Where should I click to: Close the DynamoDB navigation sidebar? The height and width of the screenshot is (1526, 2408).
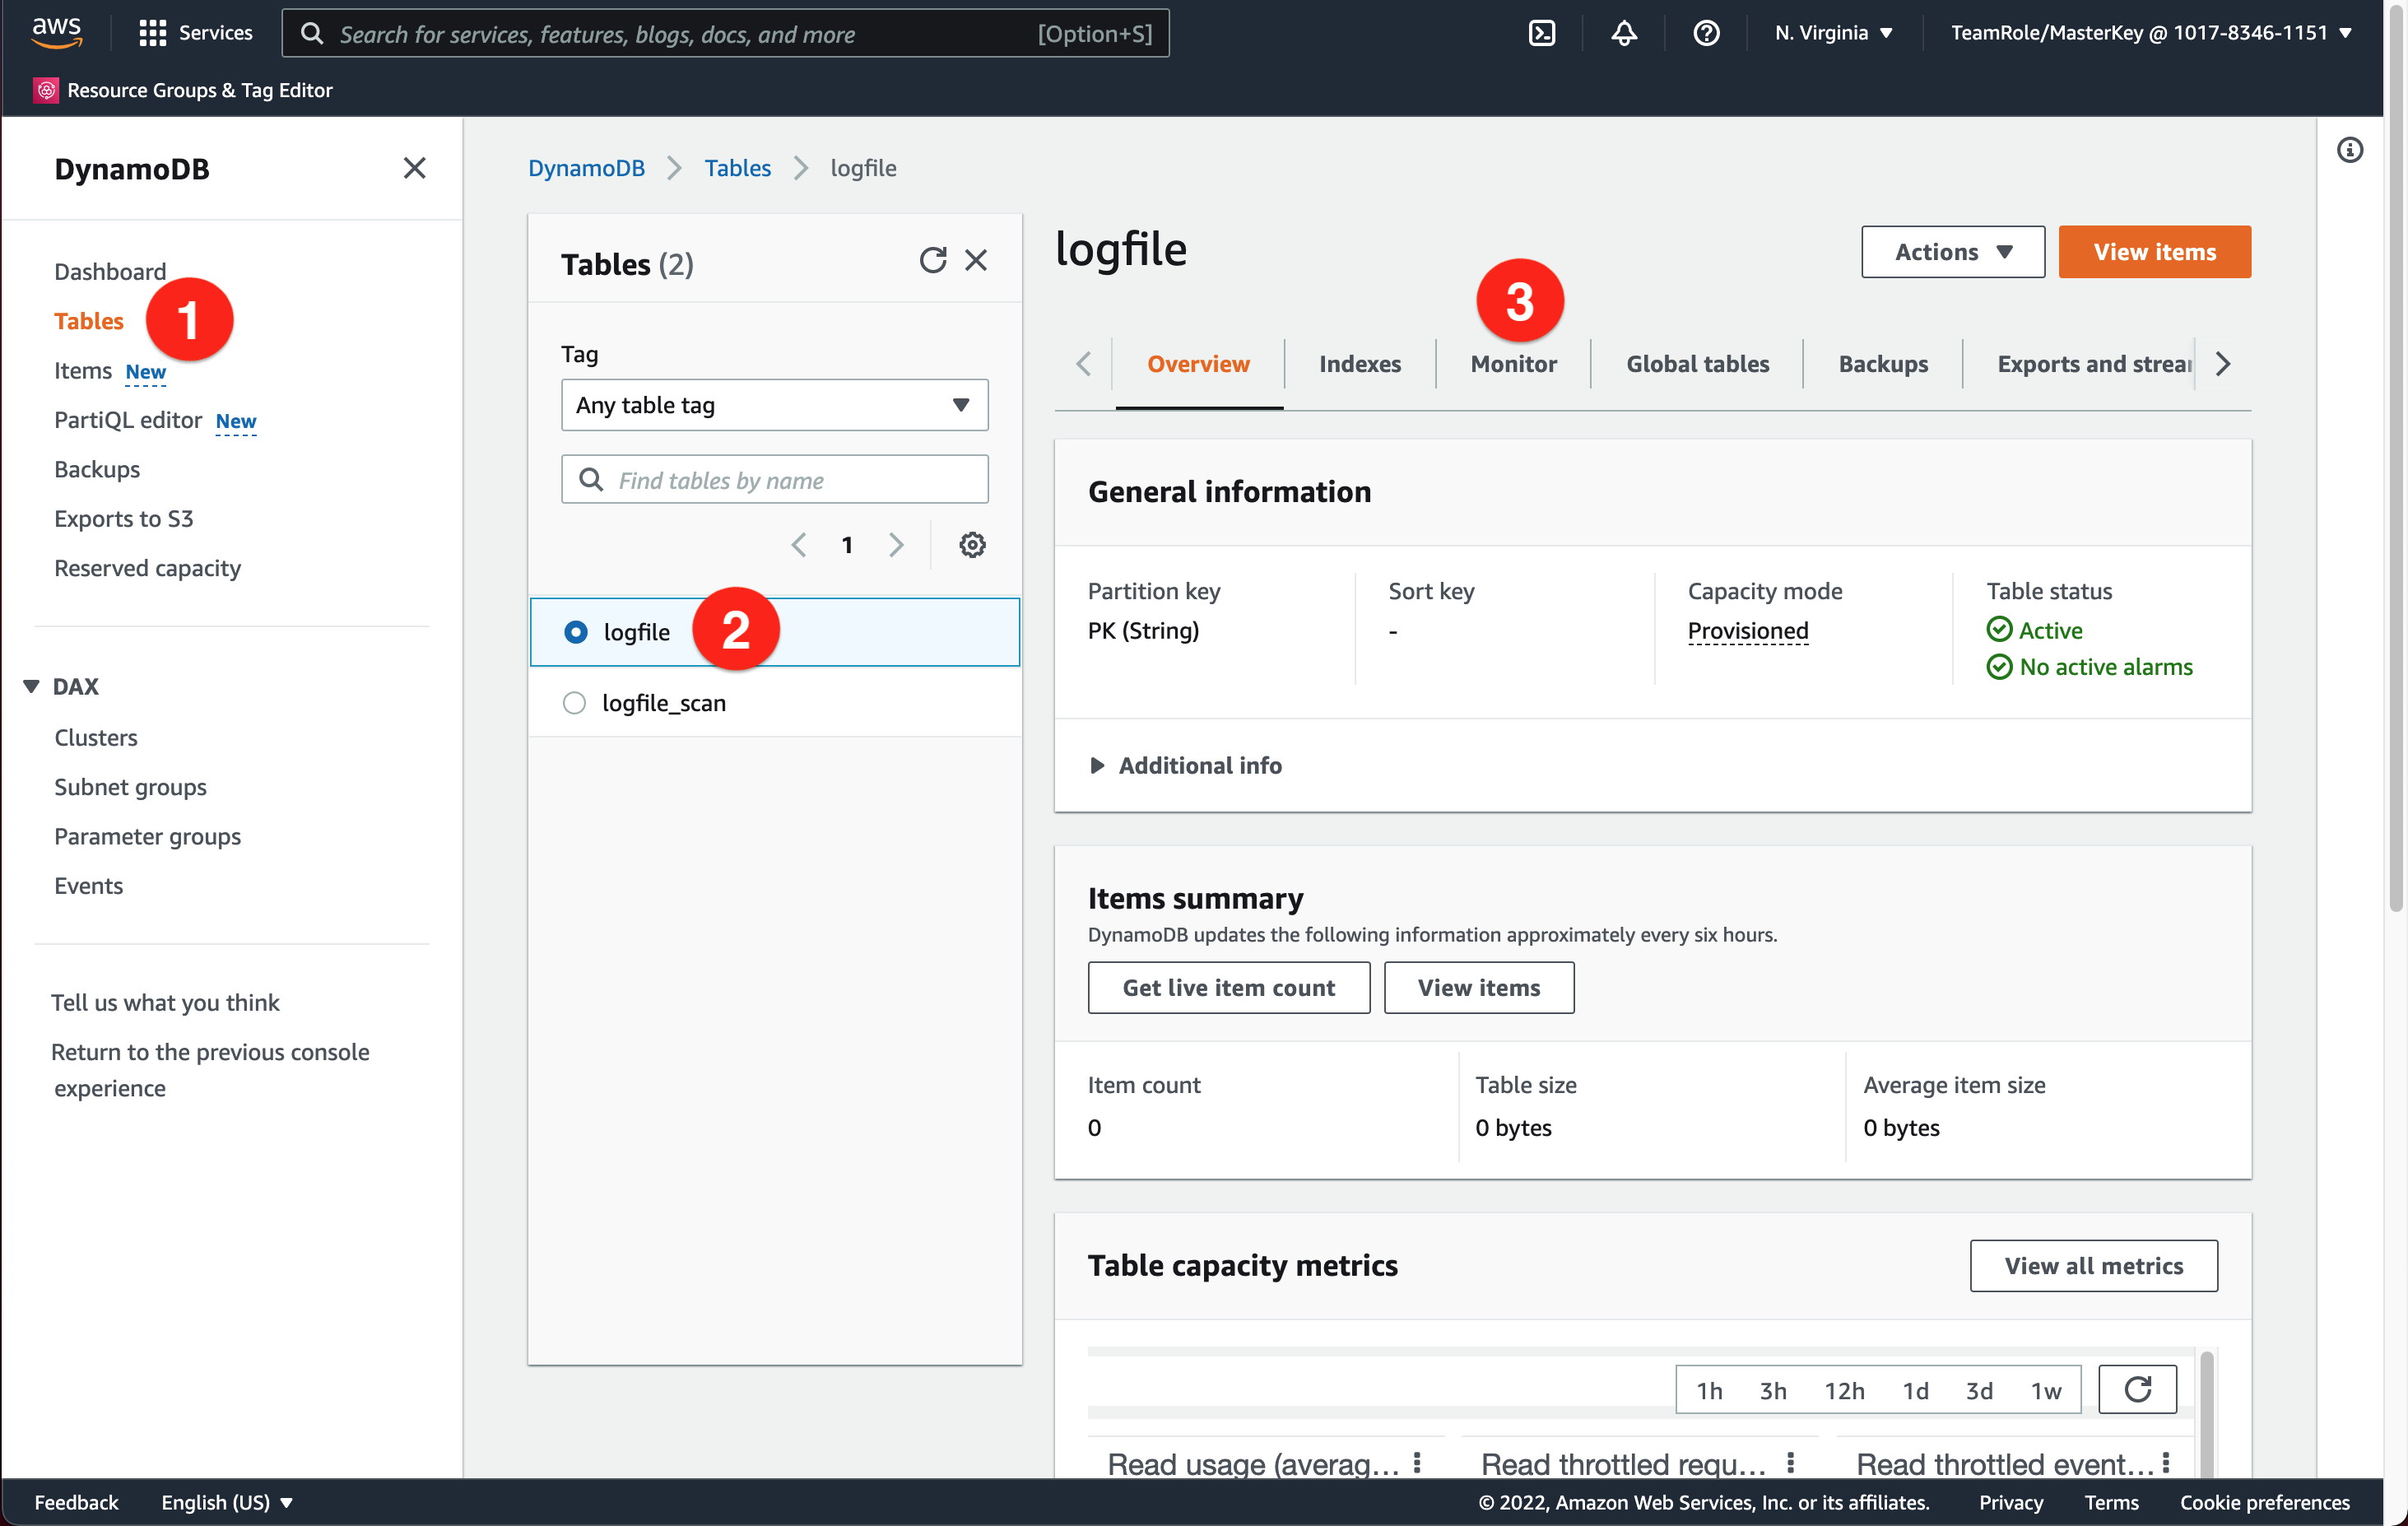pyautogui.click(x=414, y=168)
